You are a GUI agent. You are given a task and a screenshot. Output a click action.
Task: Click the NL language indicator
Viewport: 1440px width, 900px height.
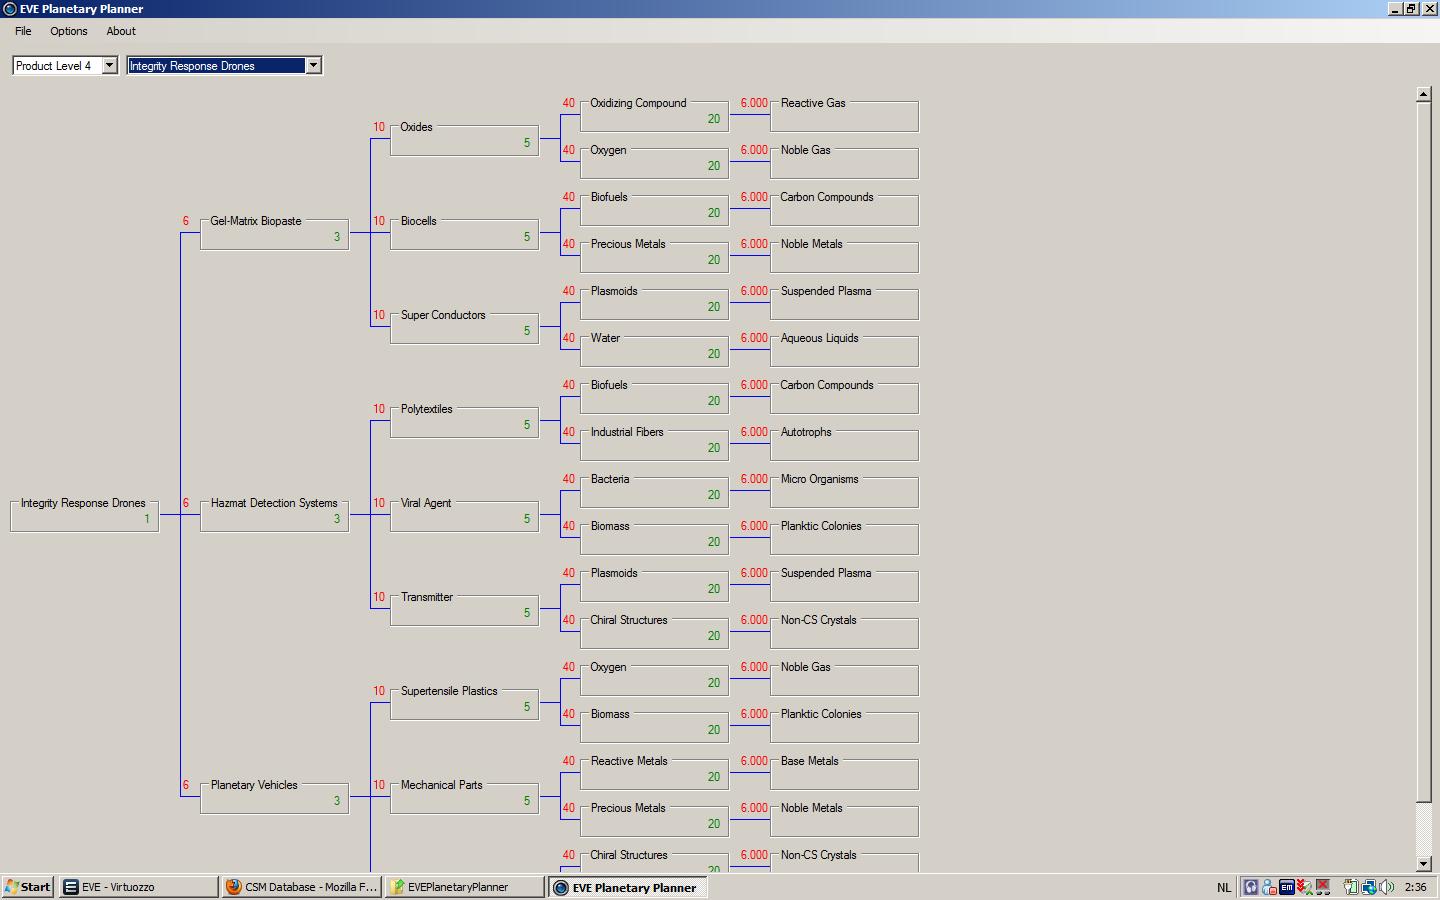1224,887
